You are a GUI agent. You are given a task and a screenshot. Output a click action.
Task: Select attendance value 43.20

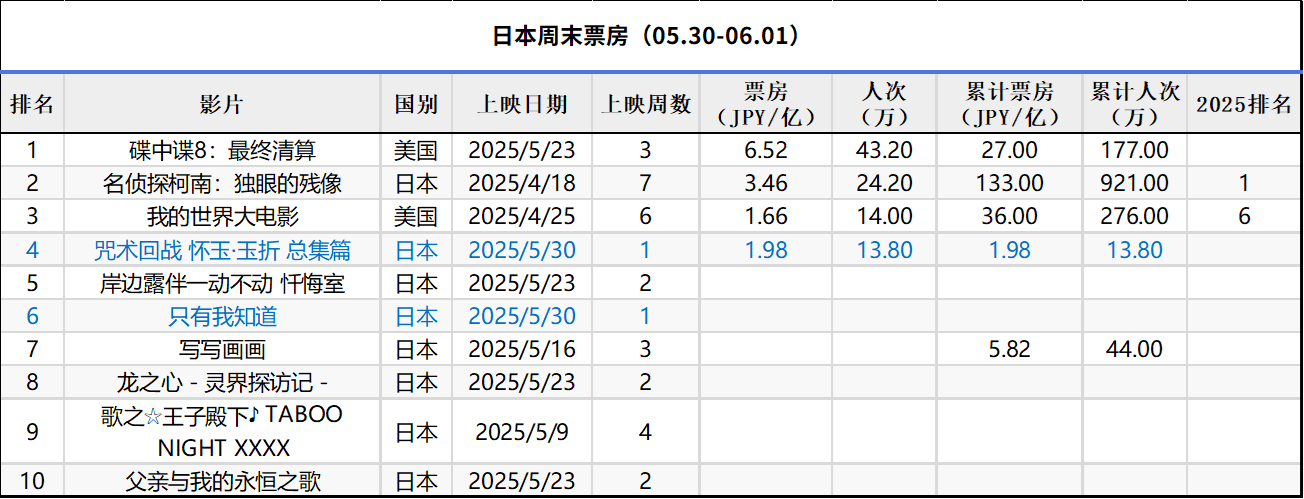tap(884, 151)
